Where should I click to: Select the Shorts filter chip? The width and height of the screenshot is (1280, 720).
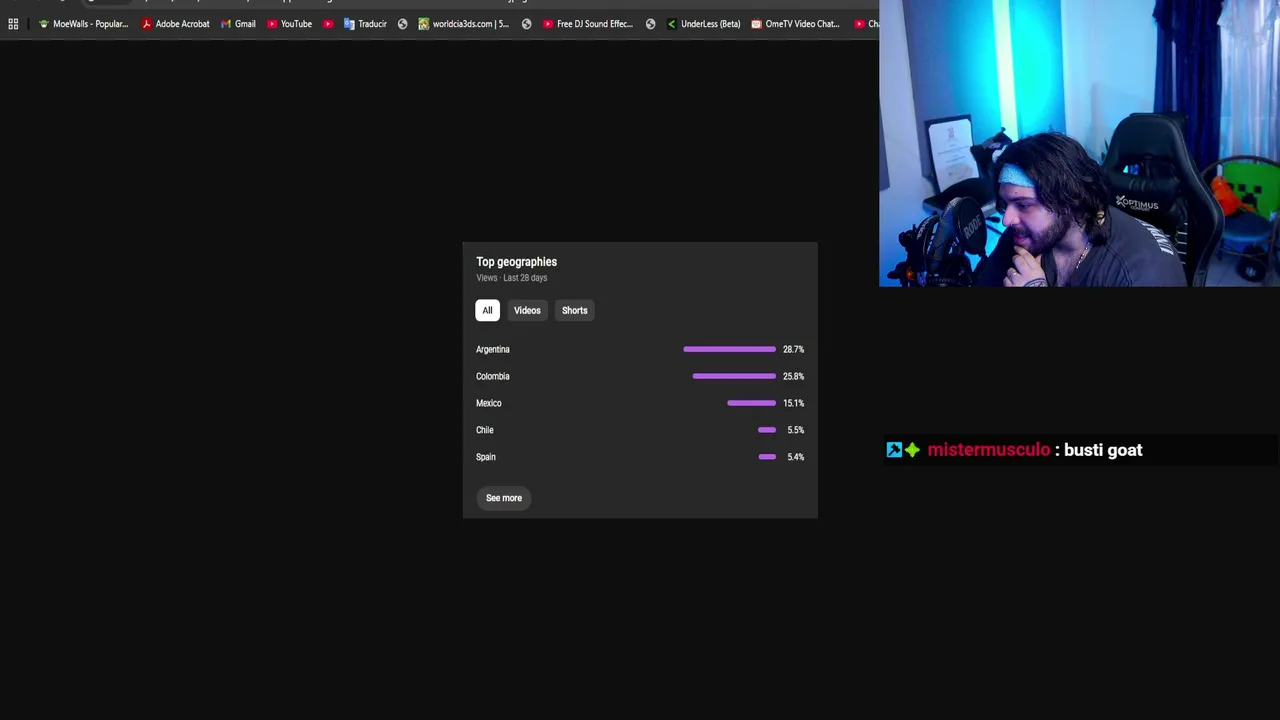pyautogui.click(x=574, y=310)
